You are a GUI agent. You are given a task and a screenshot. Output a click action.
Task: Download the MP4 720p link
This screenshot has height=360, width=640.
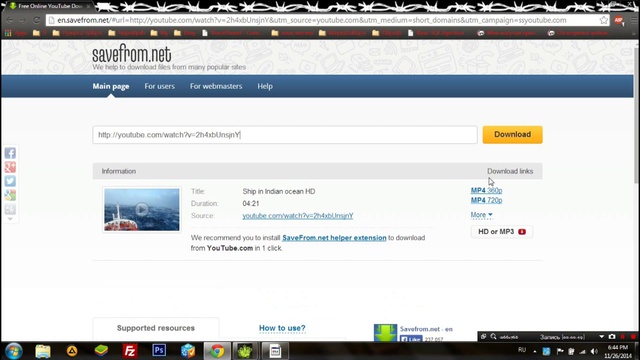pyautogui.click(x=486, y=200)
